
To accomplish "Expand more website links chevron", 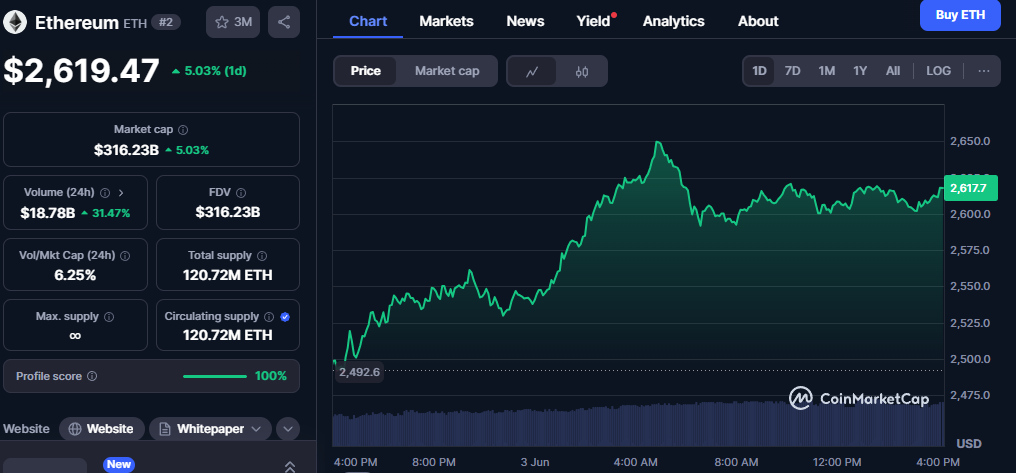I will point(288,429).
